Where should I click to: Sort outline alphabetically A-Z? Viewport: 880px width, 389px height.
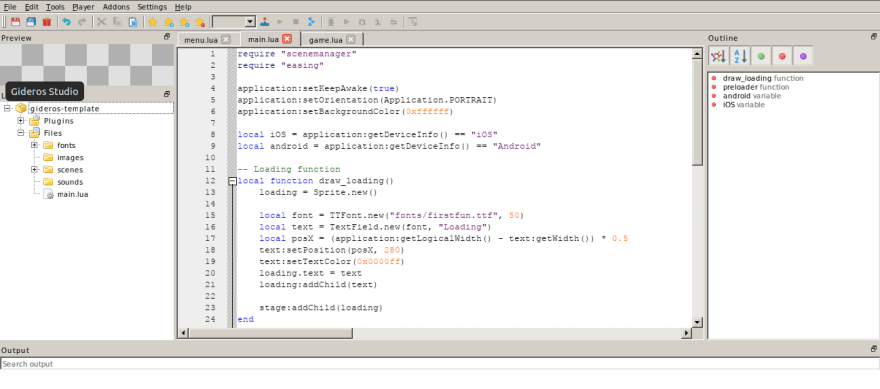(740, 56)
